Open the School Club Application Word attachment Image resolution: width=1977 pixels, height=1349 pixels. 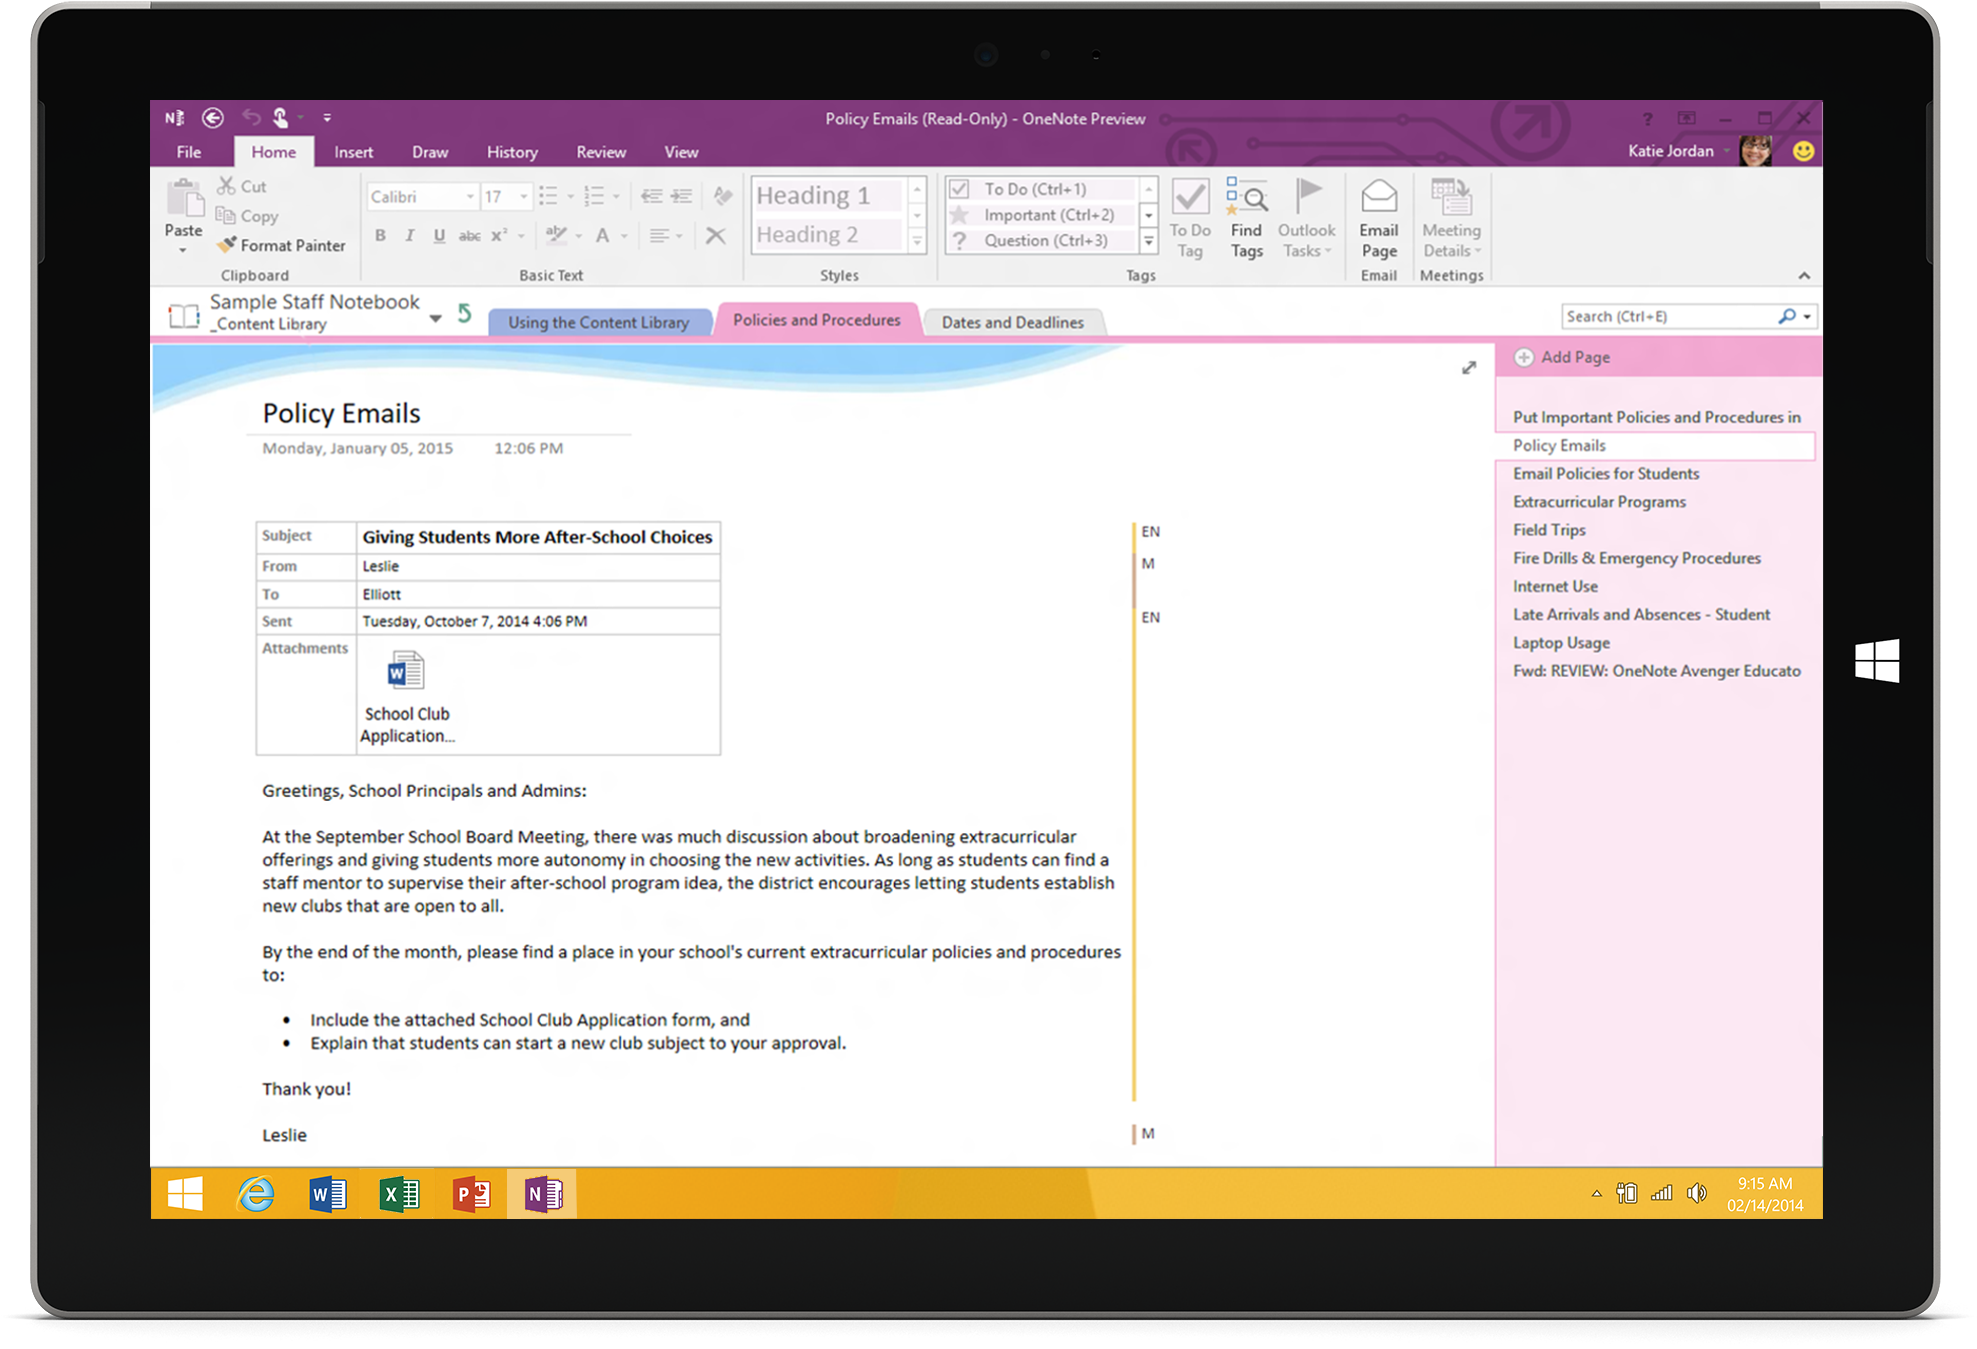tap(407, 697)
